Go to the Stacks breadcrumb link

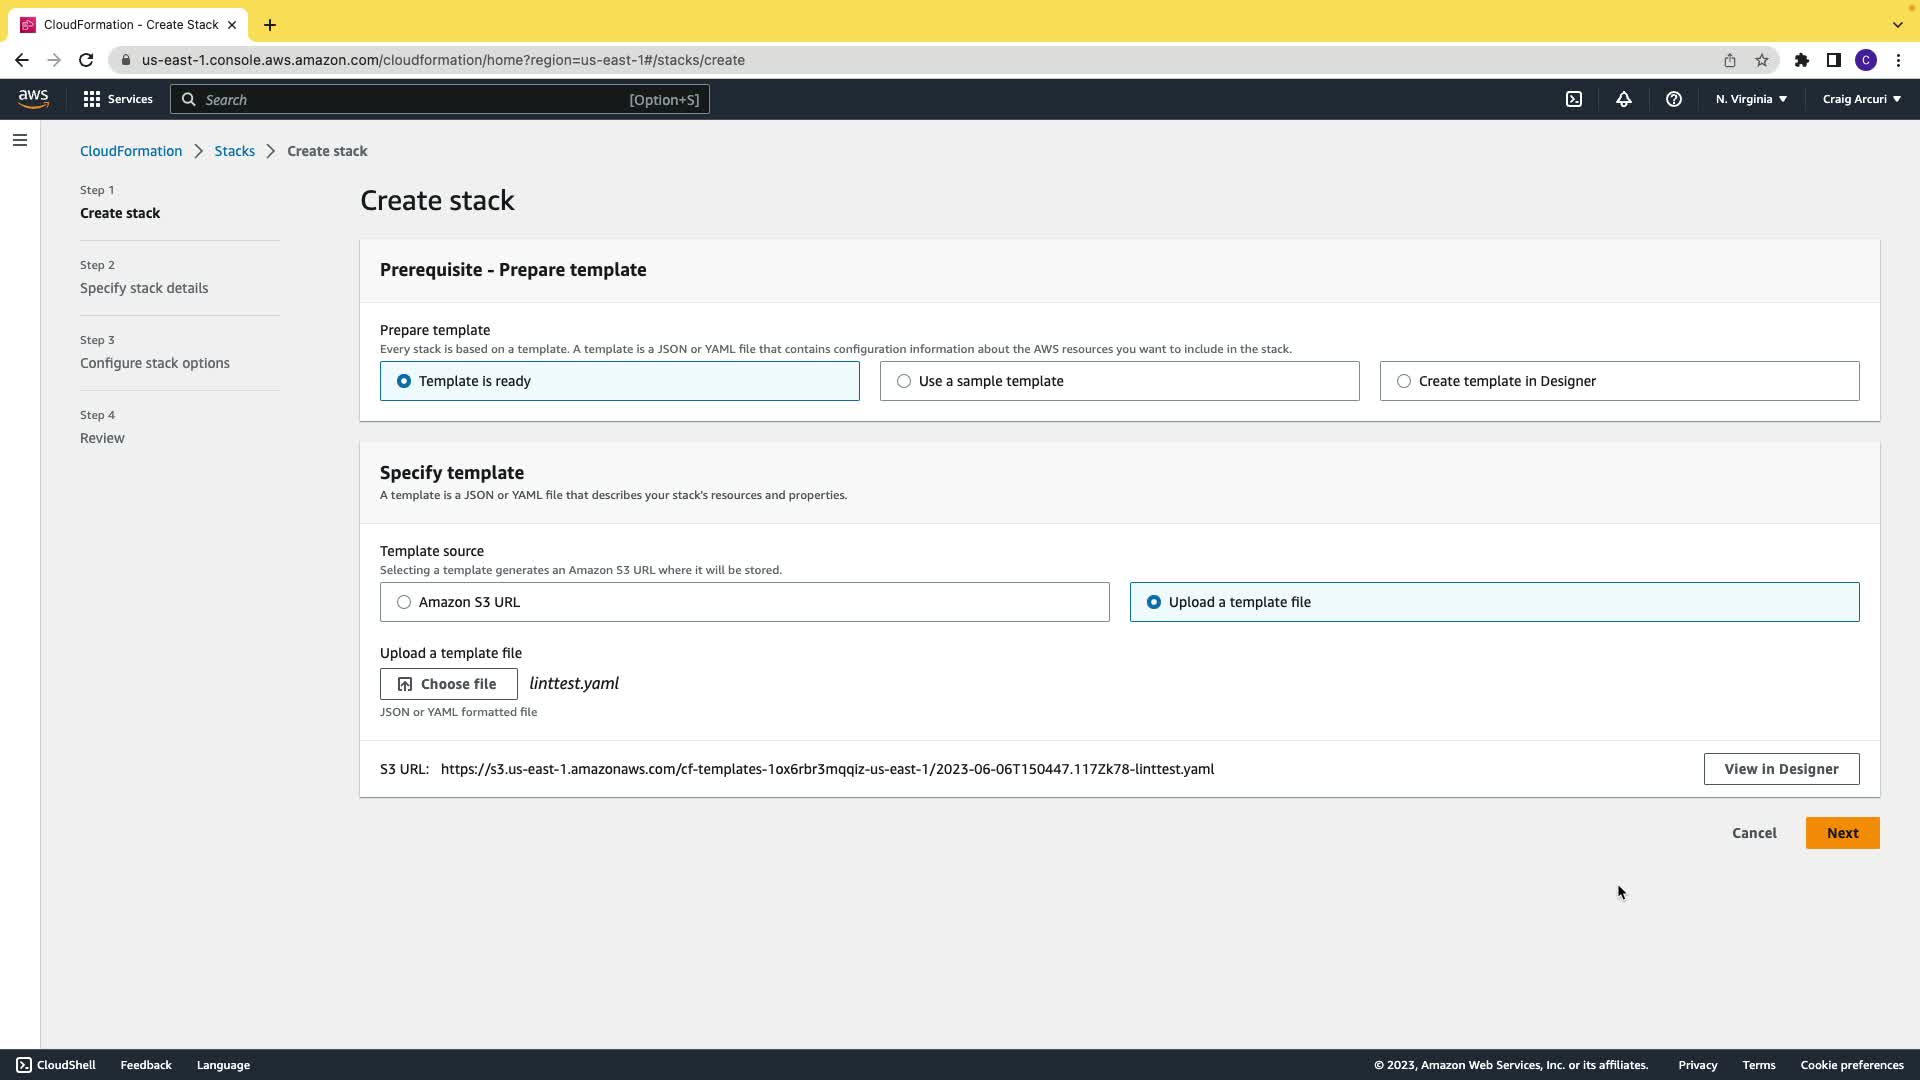coord(234,151)
